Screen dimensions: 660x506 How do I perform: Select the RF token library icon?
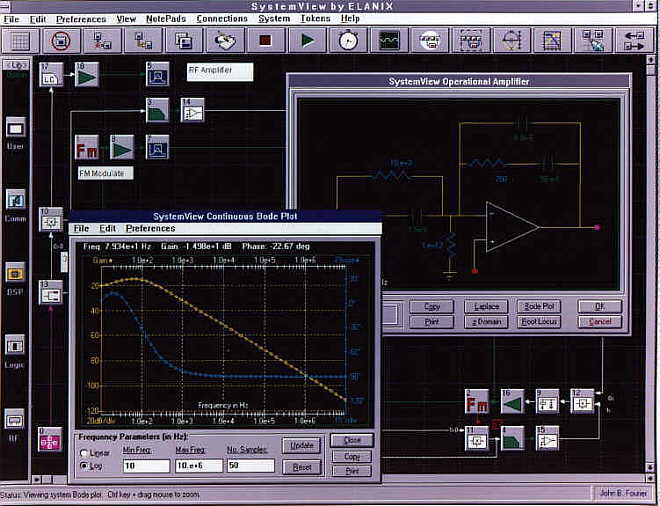[15, 420]
